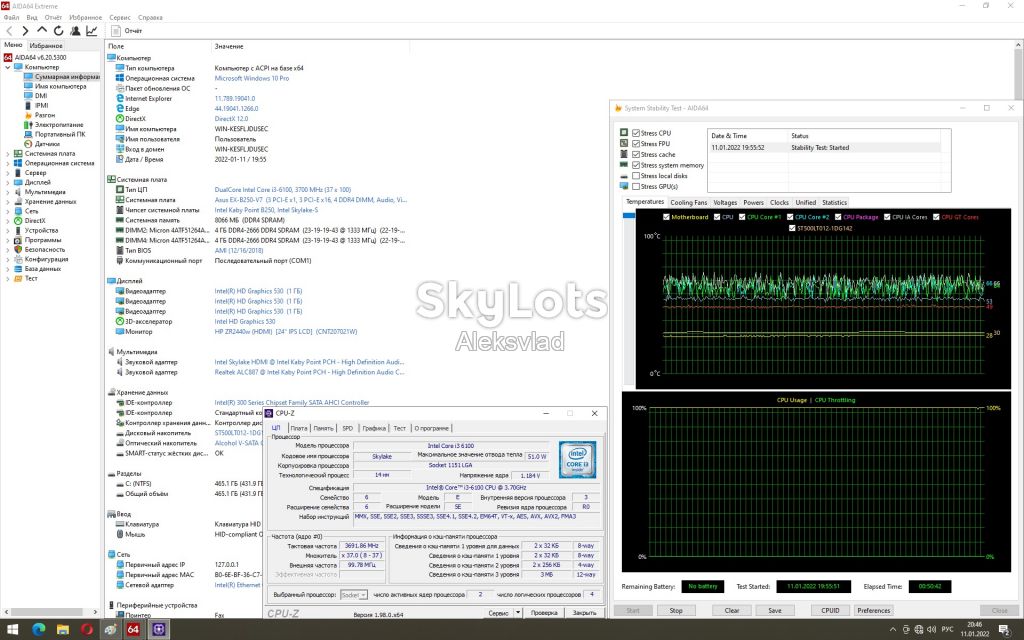The image size is (1024, 640).
Task: Expand the Сеть tree node
Action: pyautogui.click(x=8, y=211)
